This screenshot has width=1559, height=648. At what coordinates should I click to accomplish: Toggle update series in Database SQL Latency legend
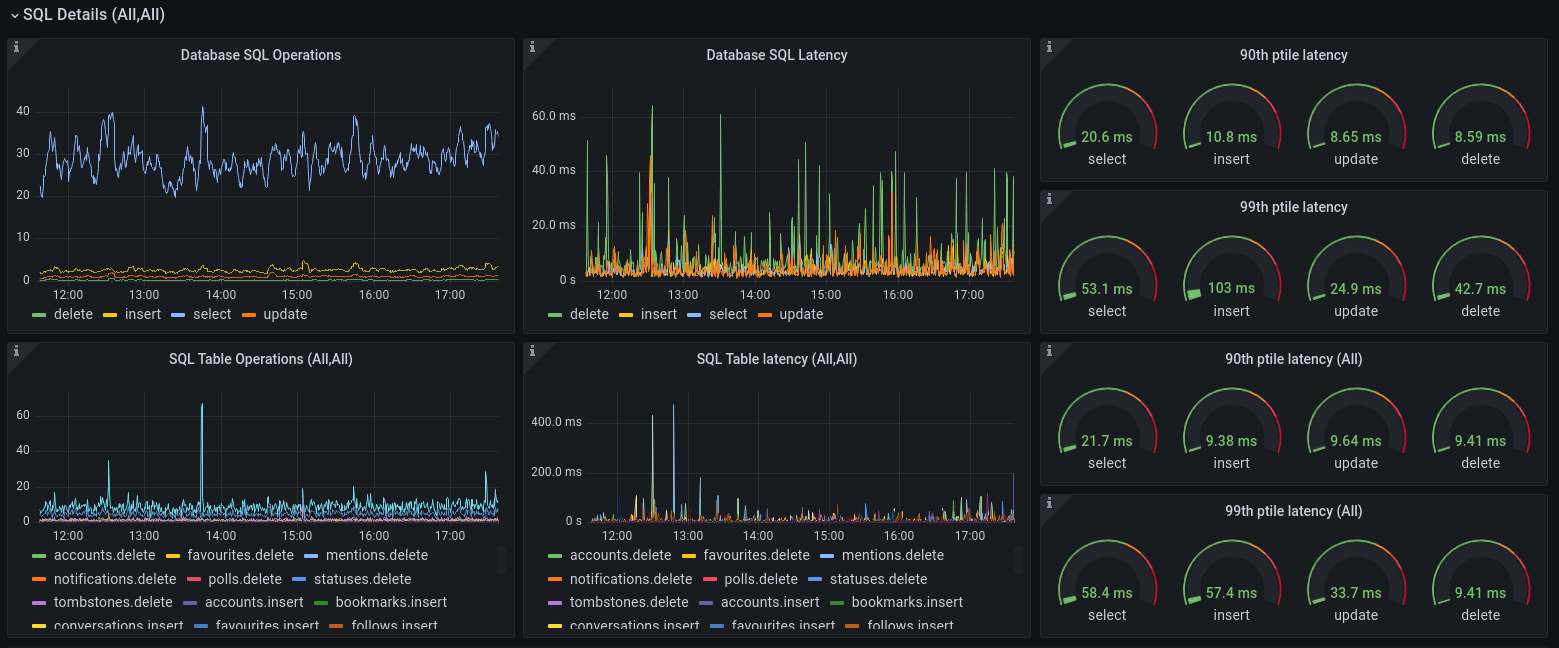click(800, 314)
